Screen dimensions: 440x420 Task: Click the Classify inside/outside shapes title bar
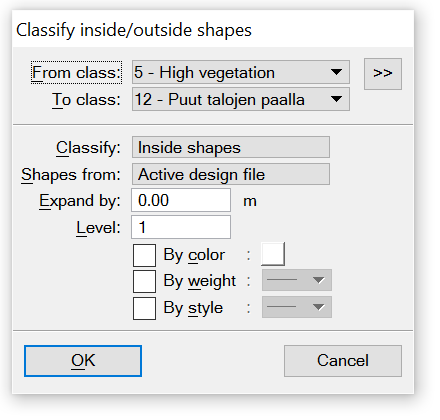pos(213,30)
